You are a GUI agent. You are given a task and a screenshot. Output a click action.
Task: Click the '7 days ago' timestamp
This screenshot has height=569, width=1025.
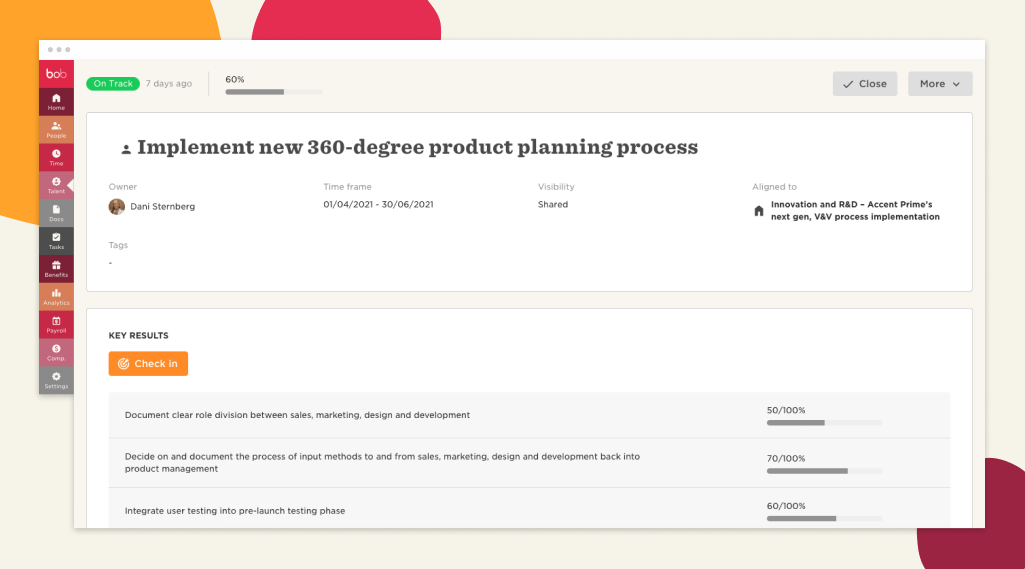pyautogui.click(x=169, y=84)
